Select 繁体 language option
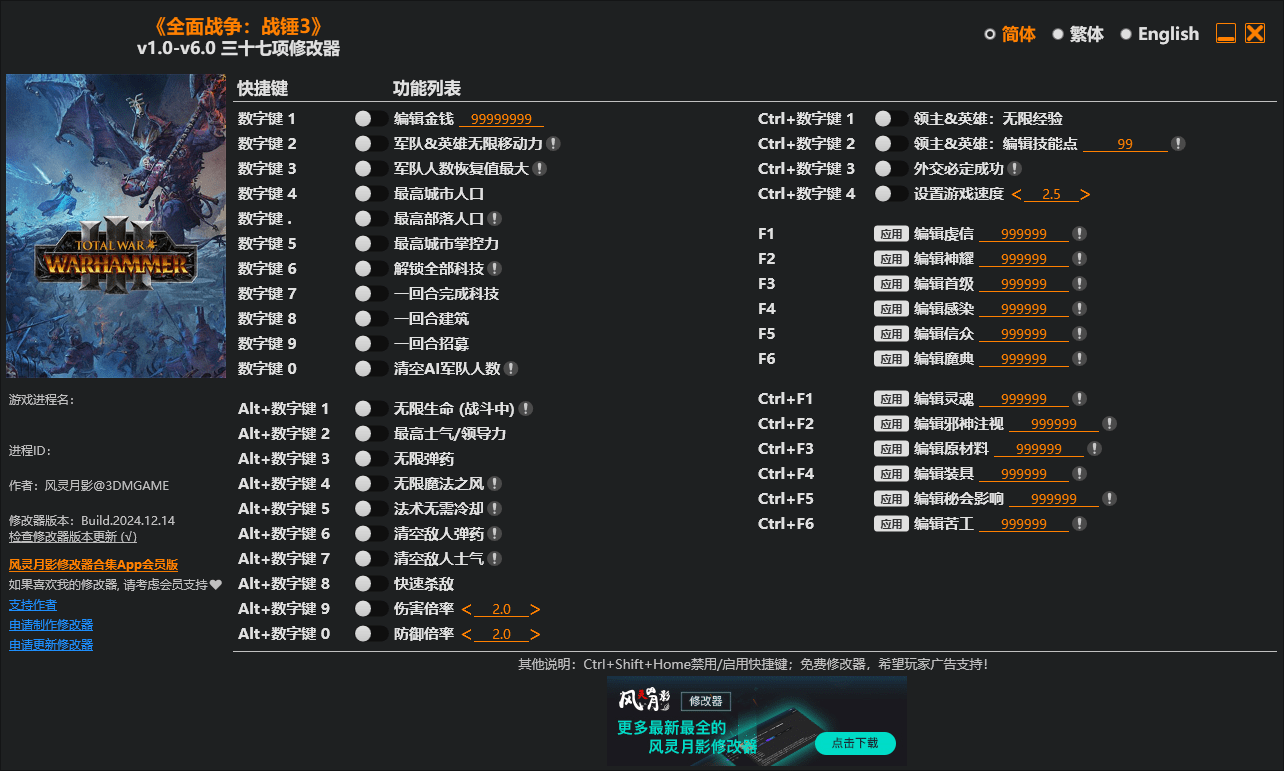Screen dimensions: 1284x771 tap(1078, 34)
